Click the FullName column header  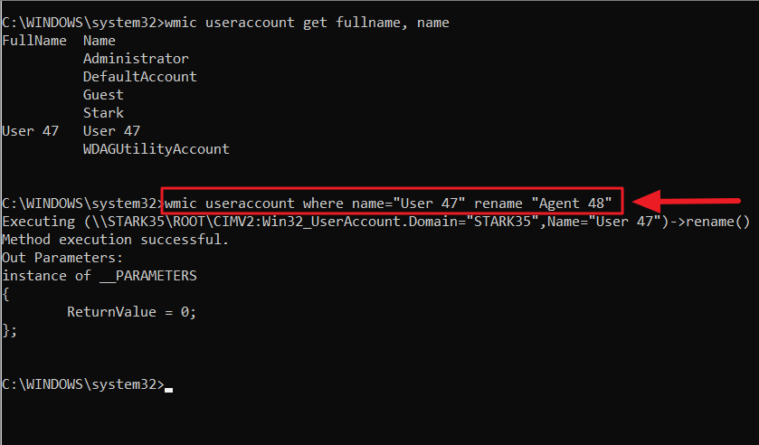click(34, 41)
